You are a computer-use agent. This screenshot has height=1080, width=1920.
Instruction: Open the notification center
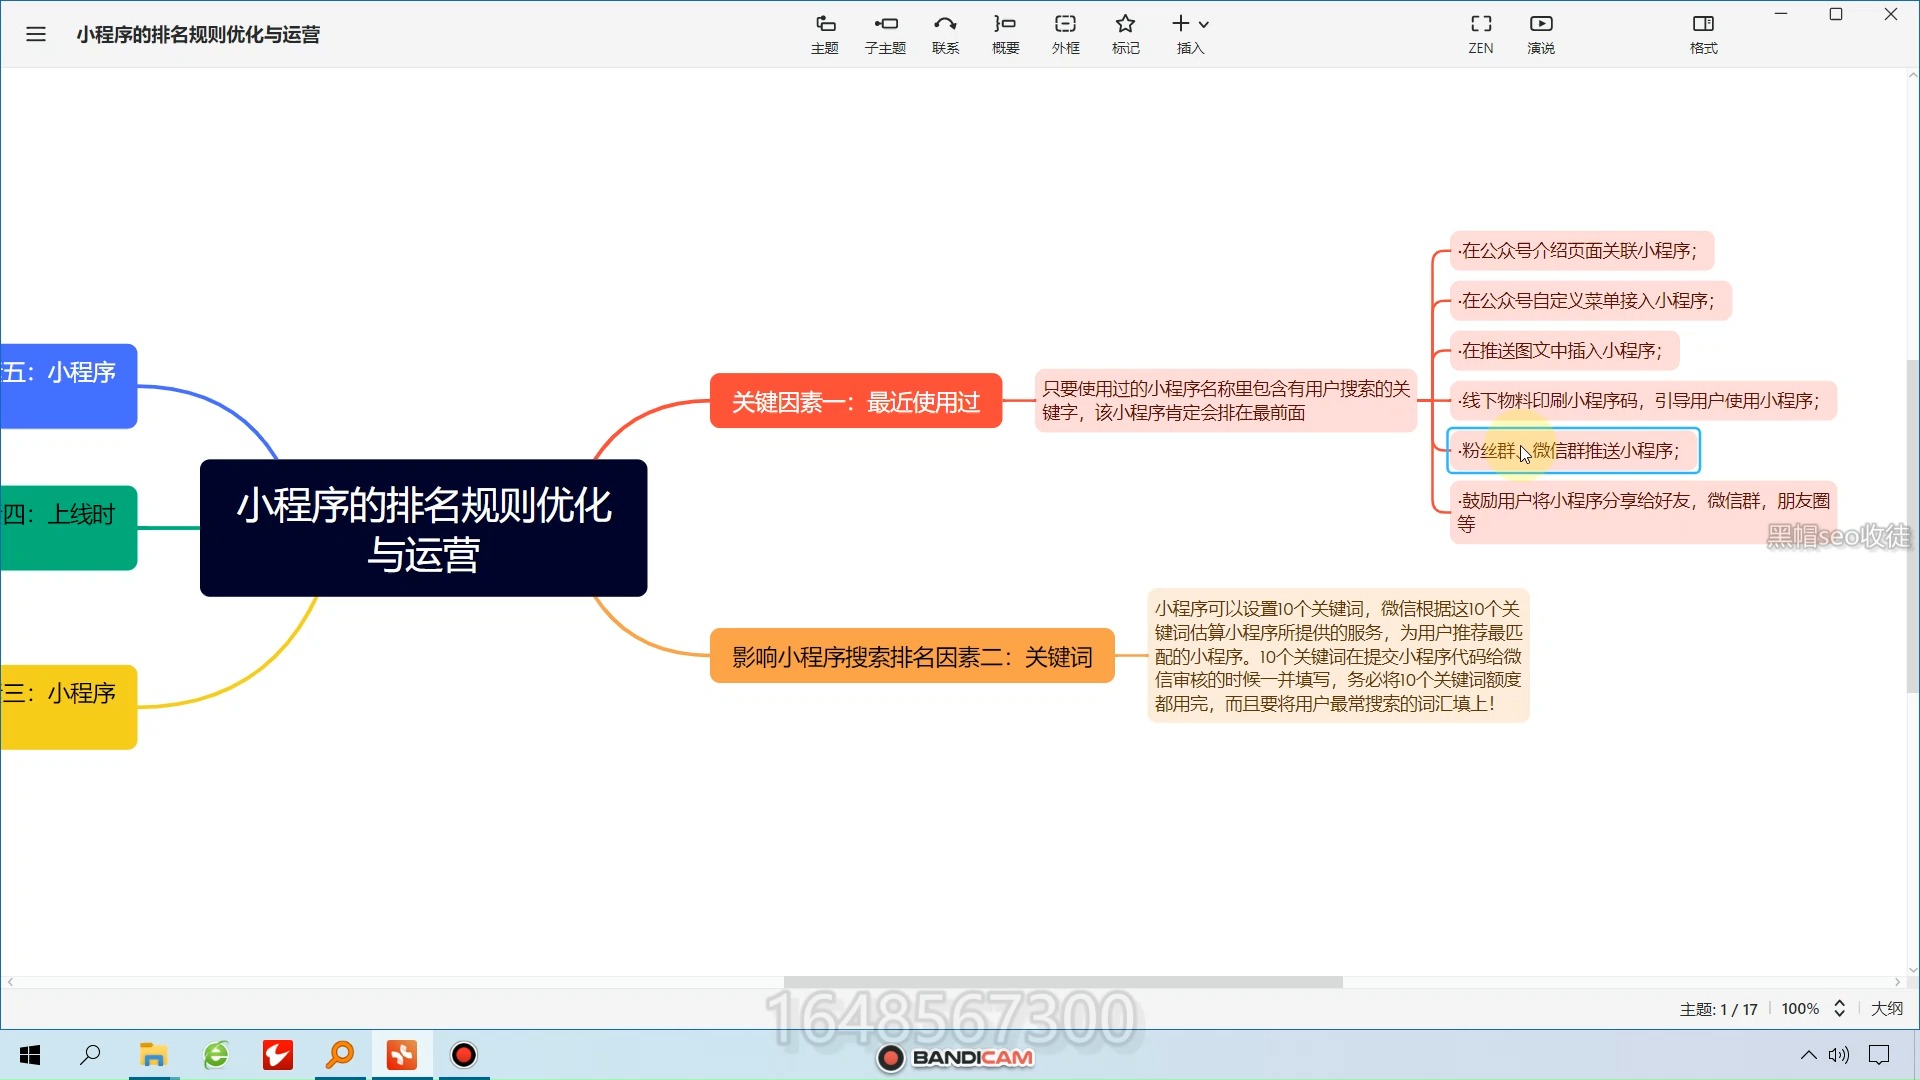click(x=1880, y=1055)
